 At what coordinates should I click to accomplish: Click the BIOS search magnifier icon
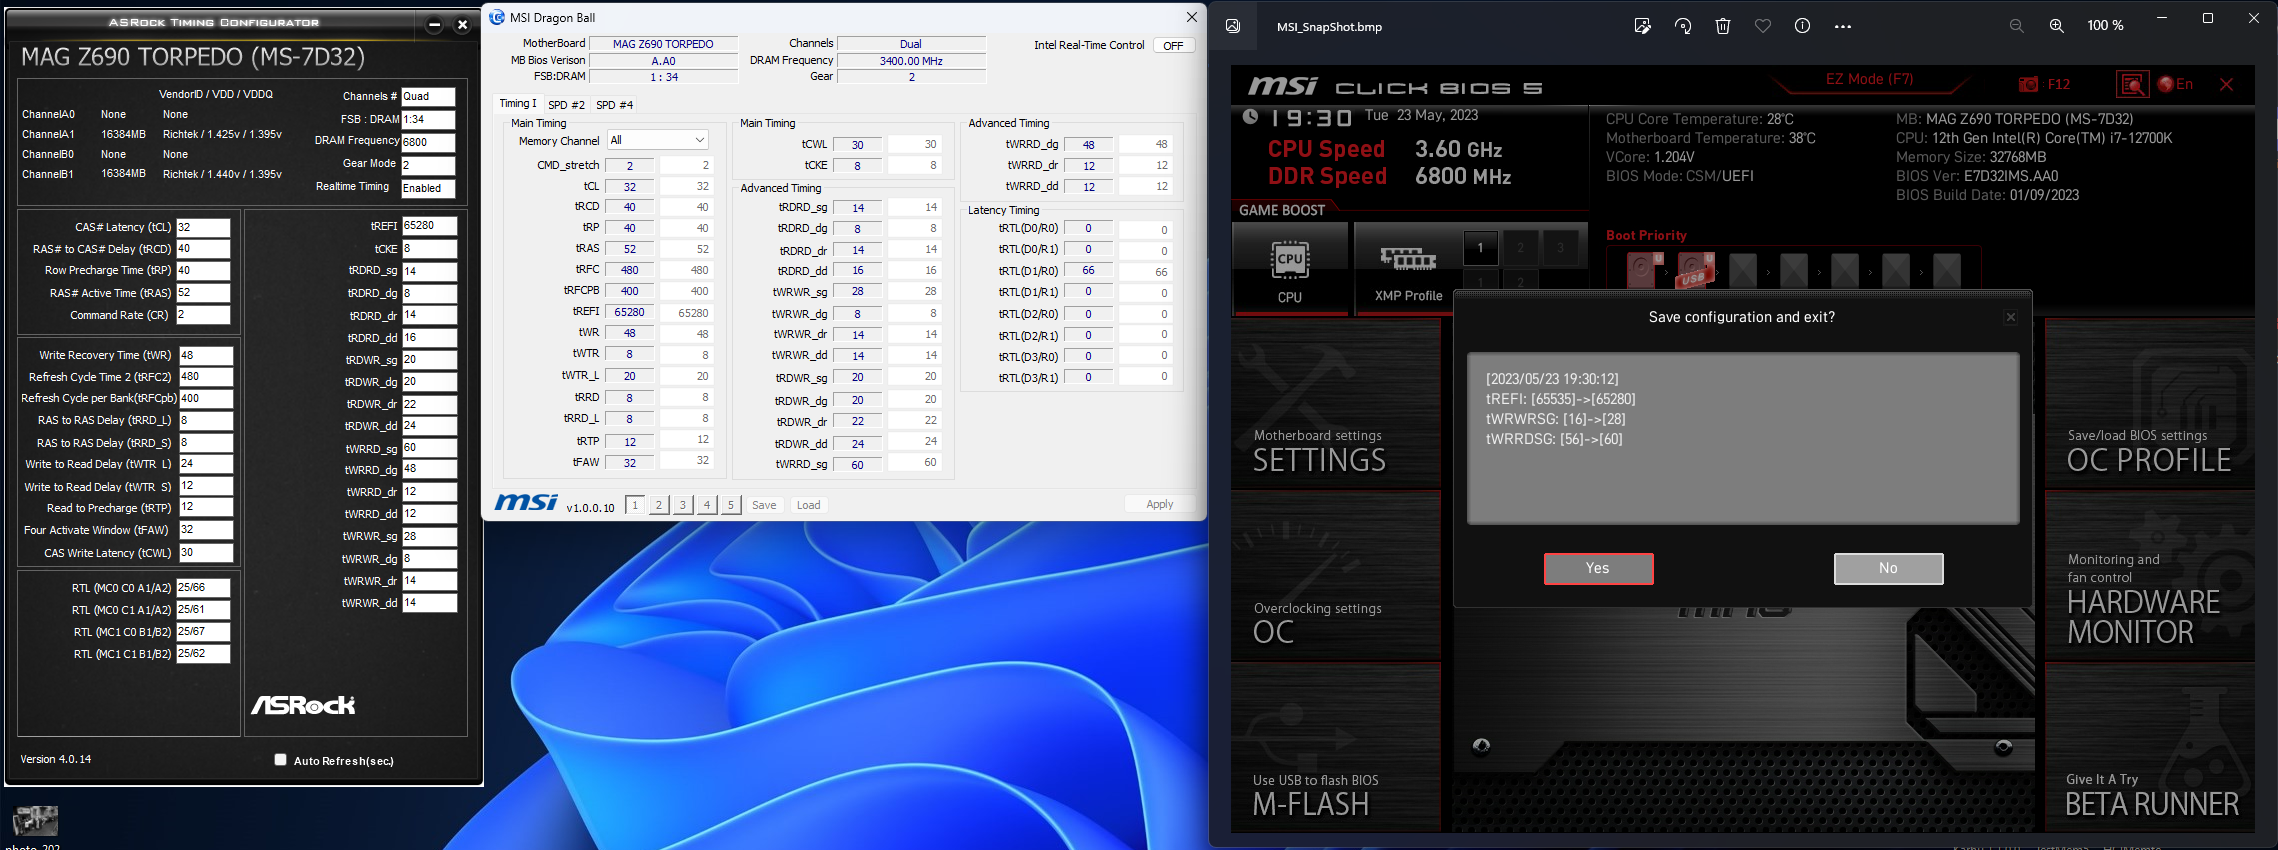pos(2132,85)
